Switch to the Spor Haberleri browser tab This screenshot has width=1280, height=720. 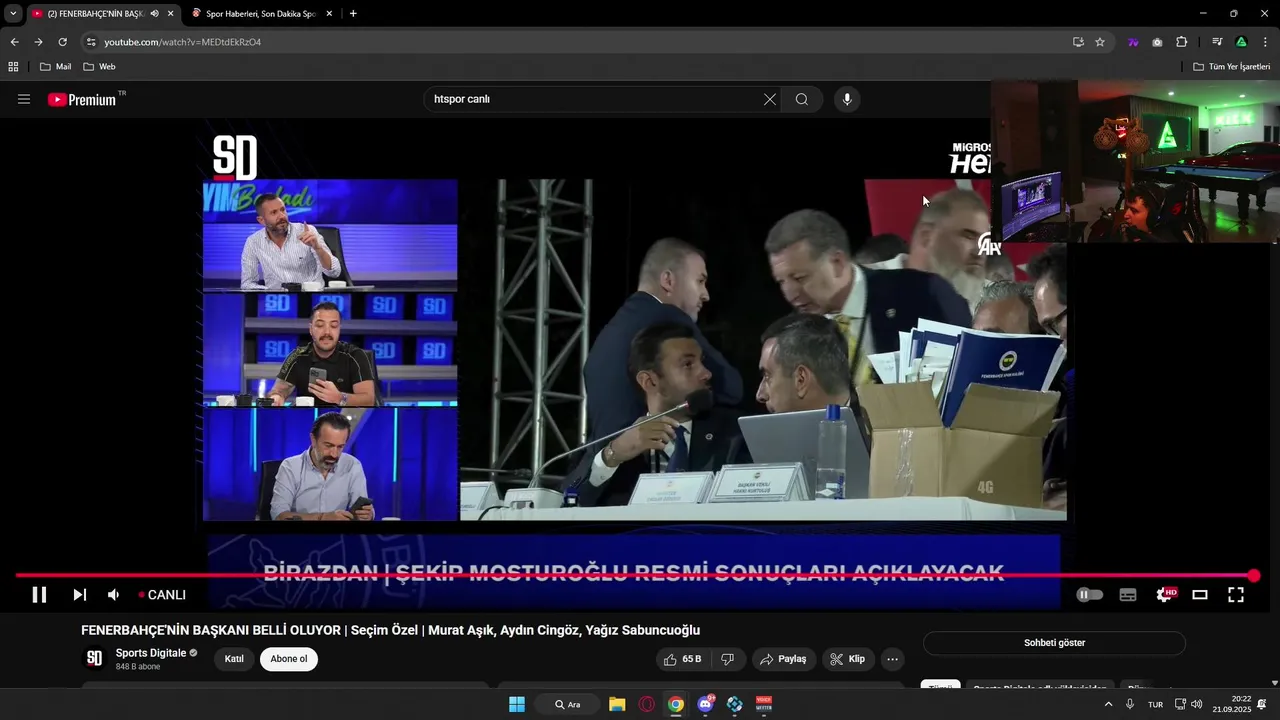(x=260, y=14)
